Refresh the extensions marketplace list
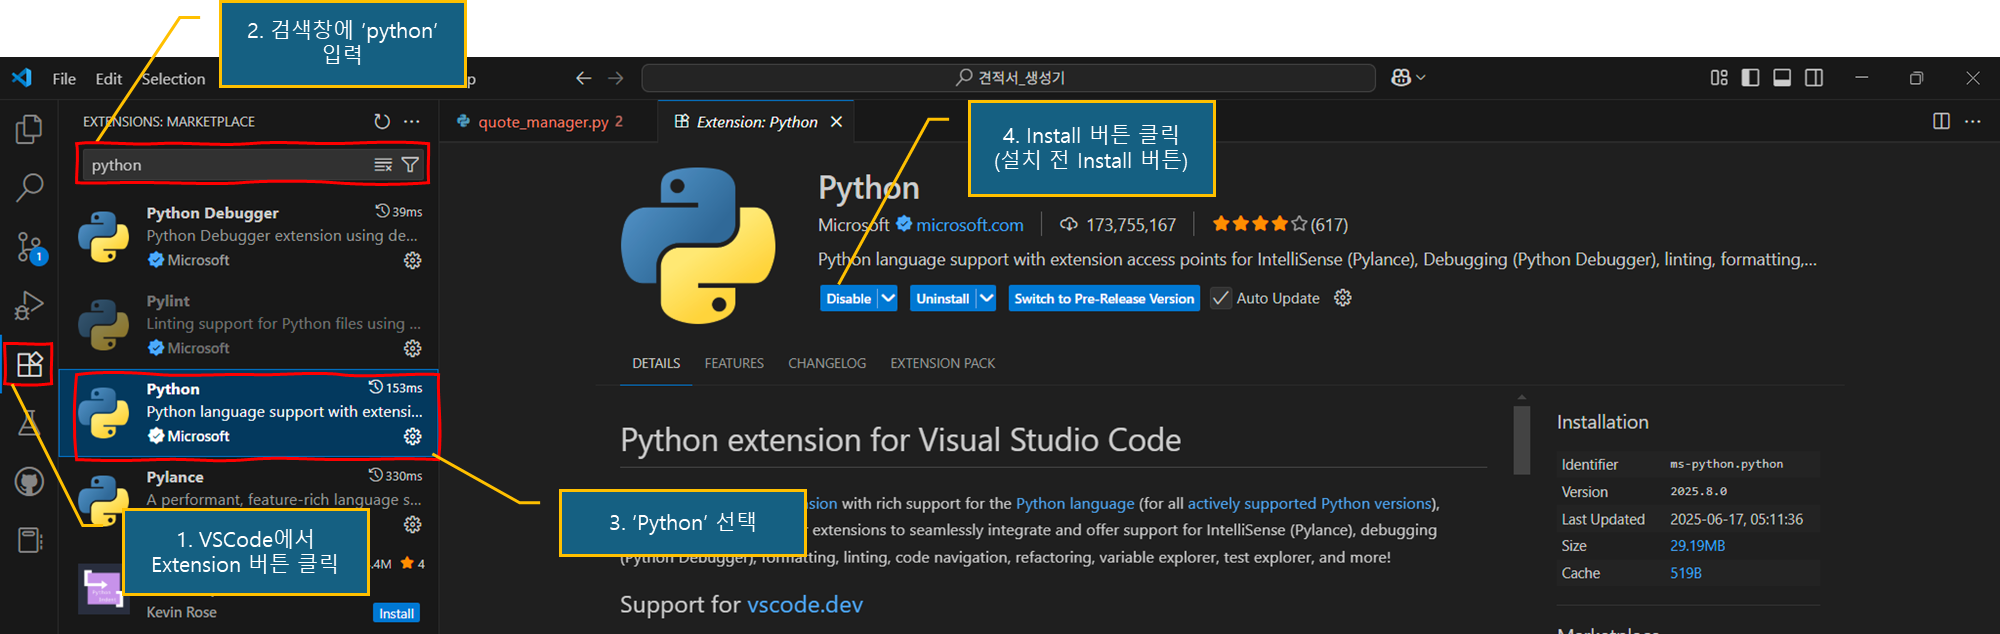Screen dimensions: 2000x634 (382, 121)
